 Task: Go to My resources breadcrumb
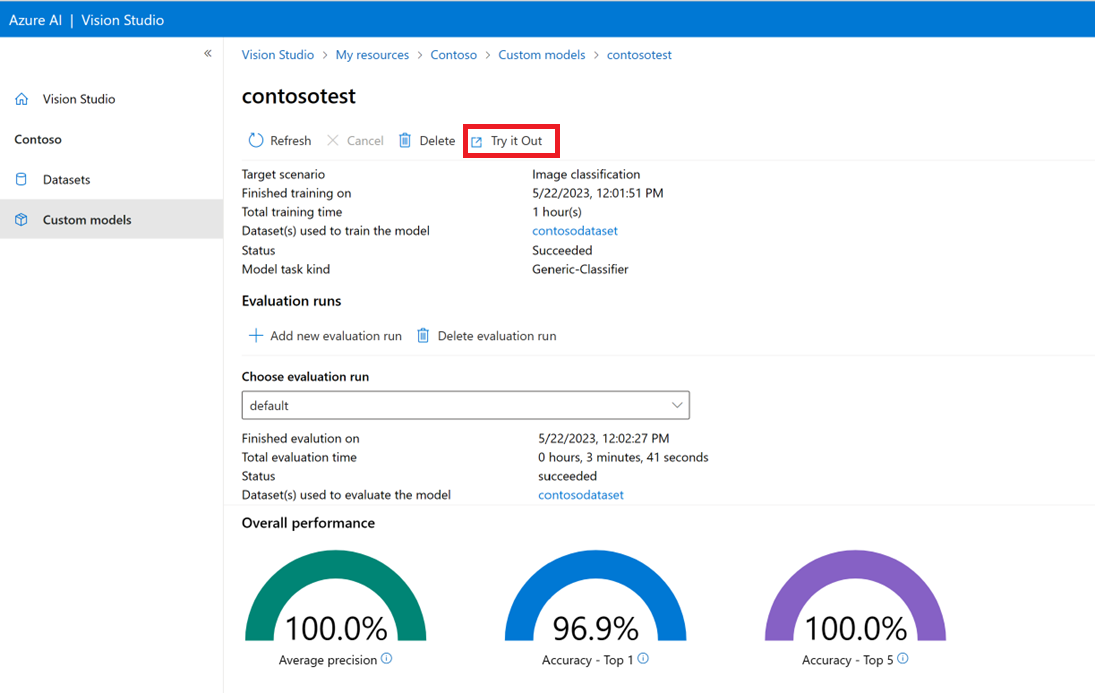point(372,55)
